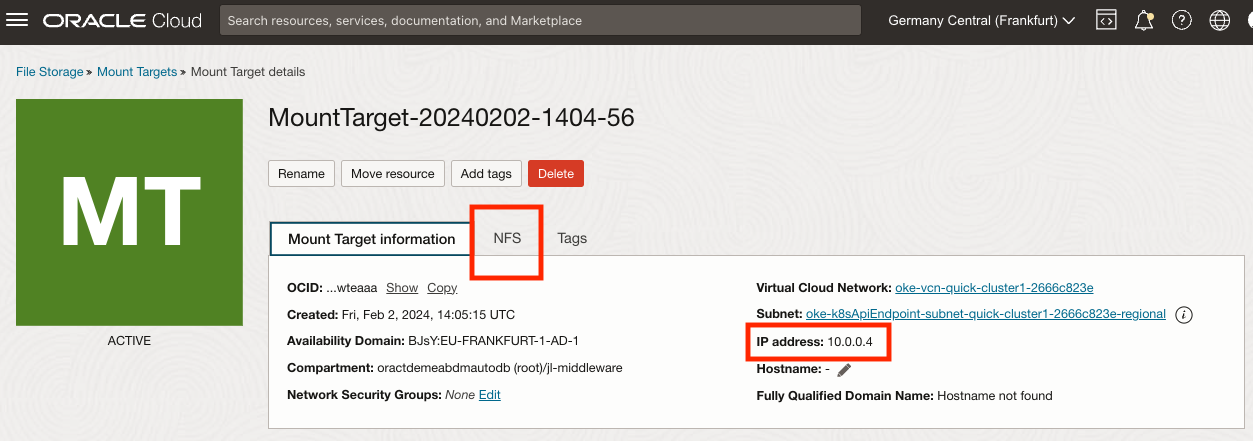Select Mount Target information tab
This screenshot has width=1253, height=441.
click(371, 239)
